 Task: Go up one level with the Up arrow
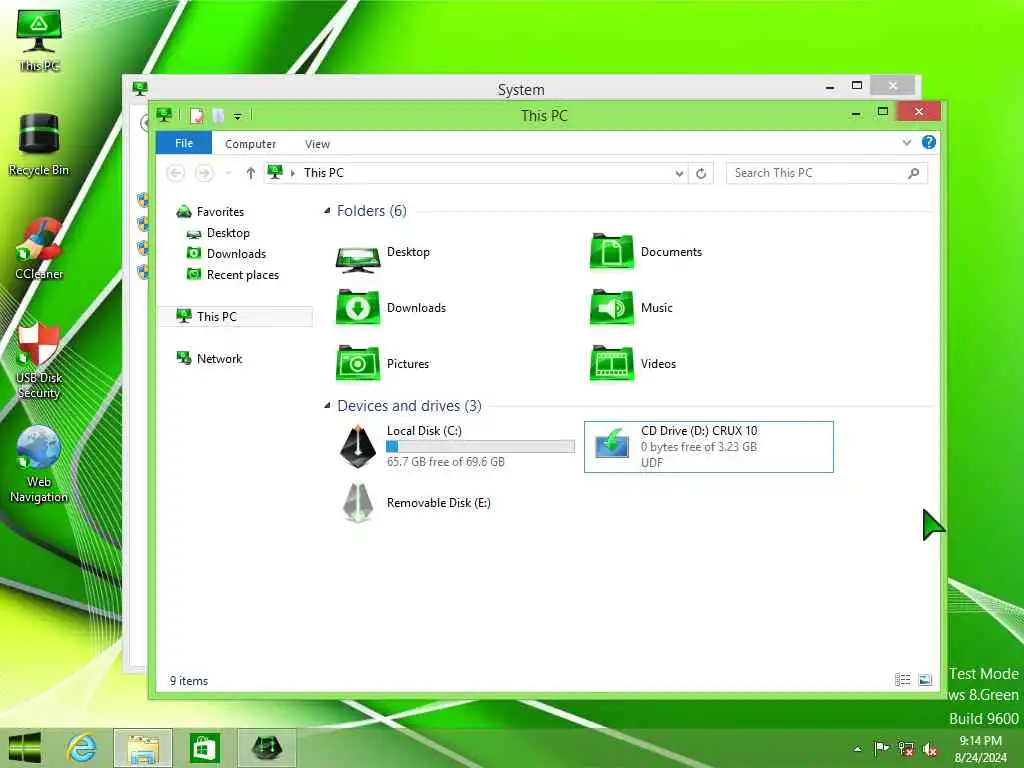click(x=250, y=173)
